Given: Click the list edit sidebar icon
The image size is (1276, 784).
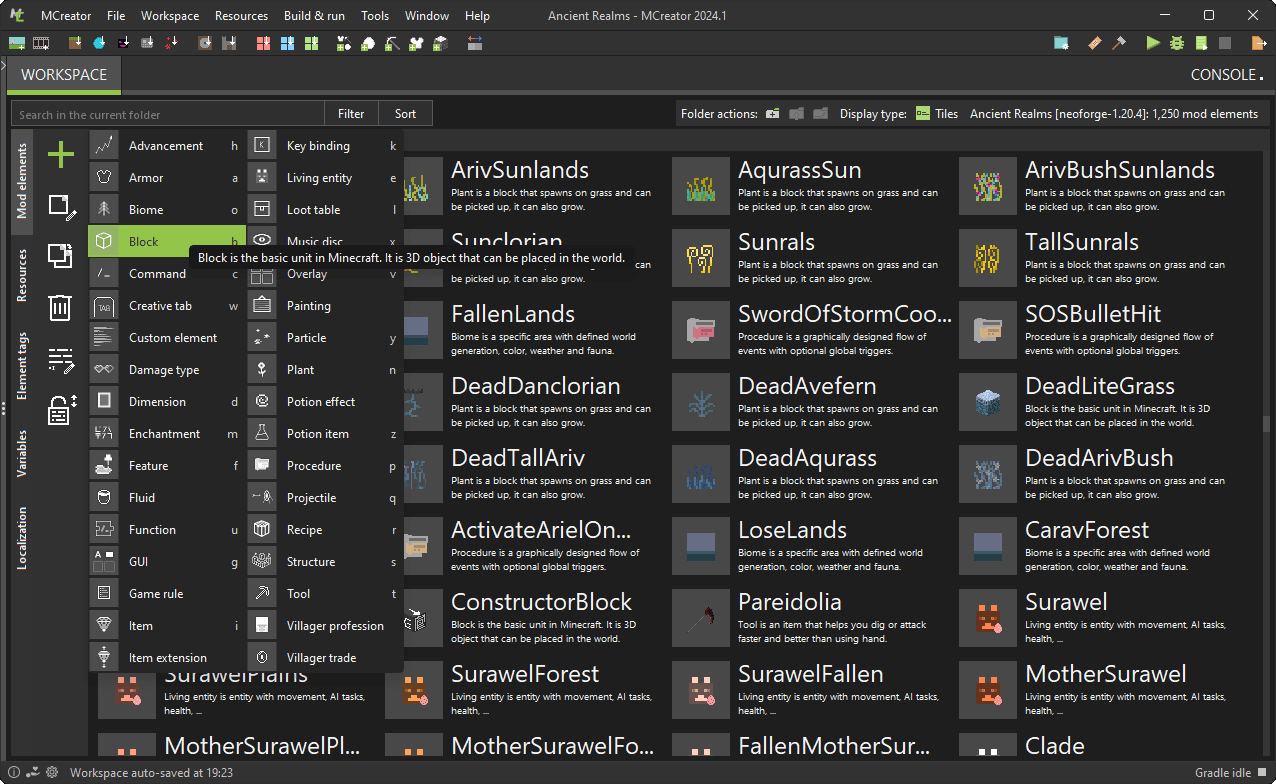Looking at the screenshot, I should click(x=61, y=359).
